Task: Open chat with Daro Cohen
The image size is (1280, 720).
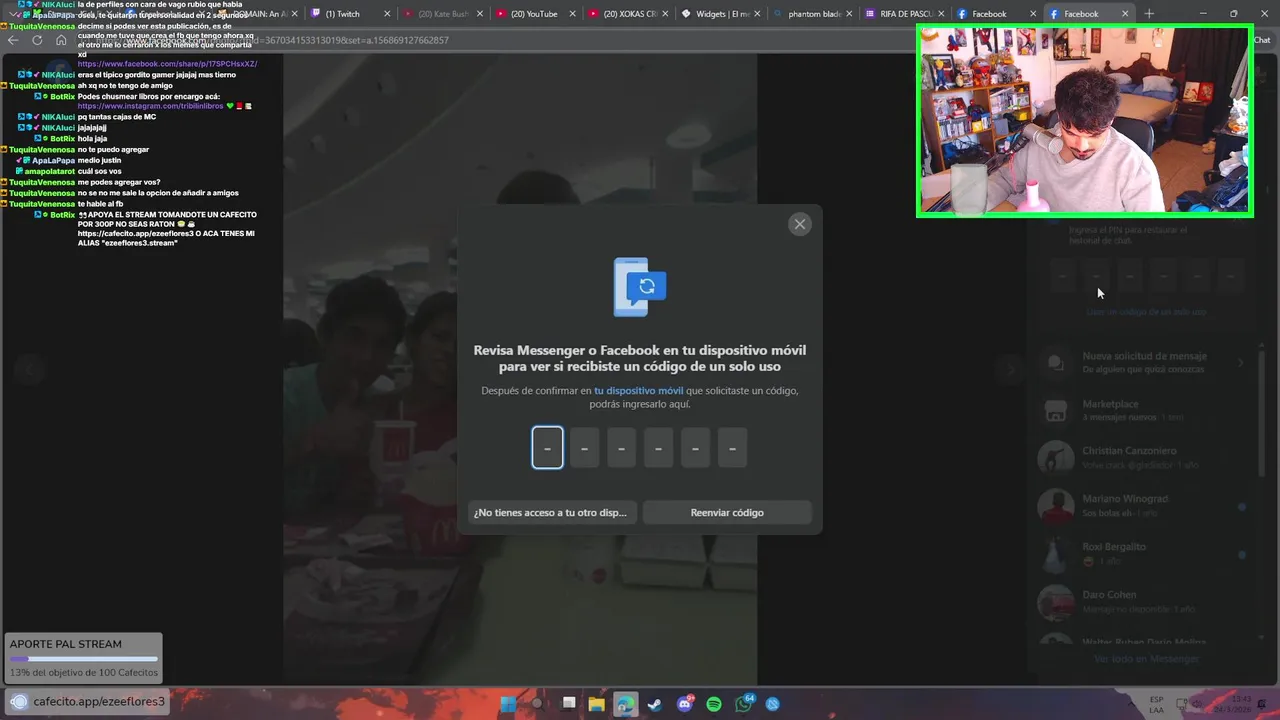Action: (1144, 601)
